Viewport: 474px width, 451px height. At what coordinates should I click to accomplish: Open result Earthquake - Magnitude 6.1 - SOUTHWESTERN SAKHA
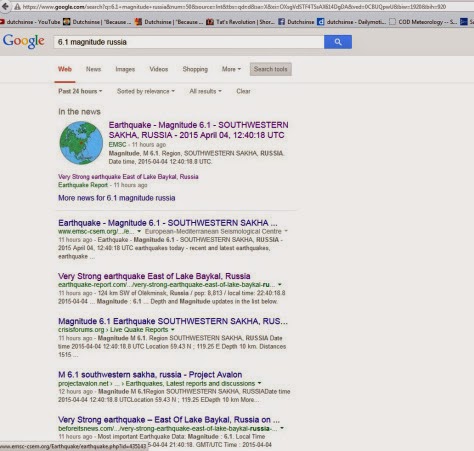pyautogui.click(x=168, y=223)
